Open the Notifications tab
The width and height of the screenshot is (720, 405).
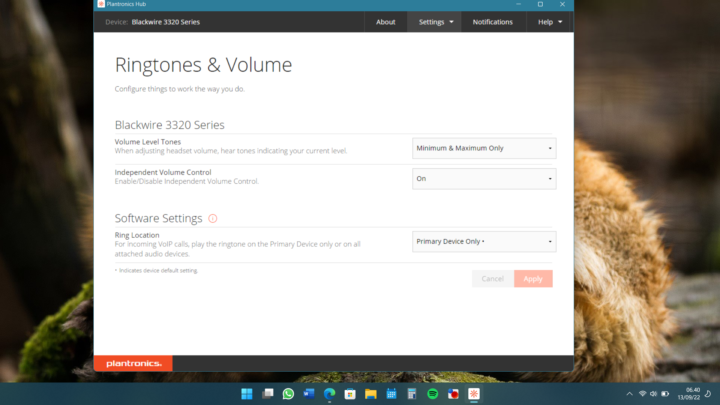(493, 22)
